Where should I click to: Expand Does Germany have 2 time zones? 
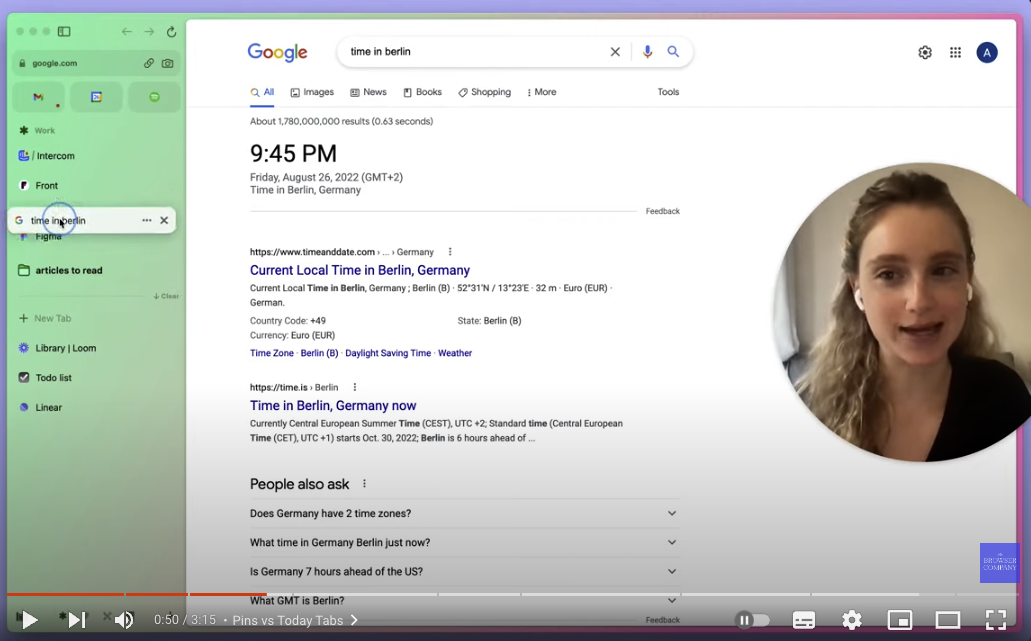464,513
